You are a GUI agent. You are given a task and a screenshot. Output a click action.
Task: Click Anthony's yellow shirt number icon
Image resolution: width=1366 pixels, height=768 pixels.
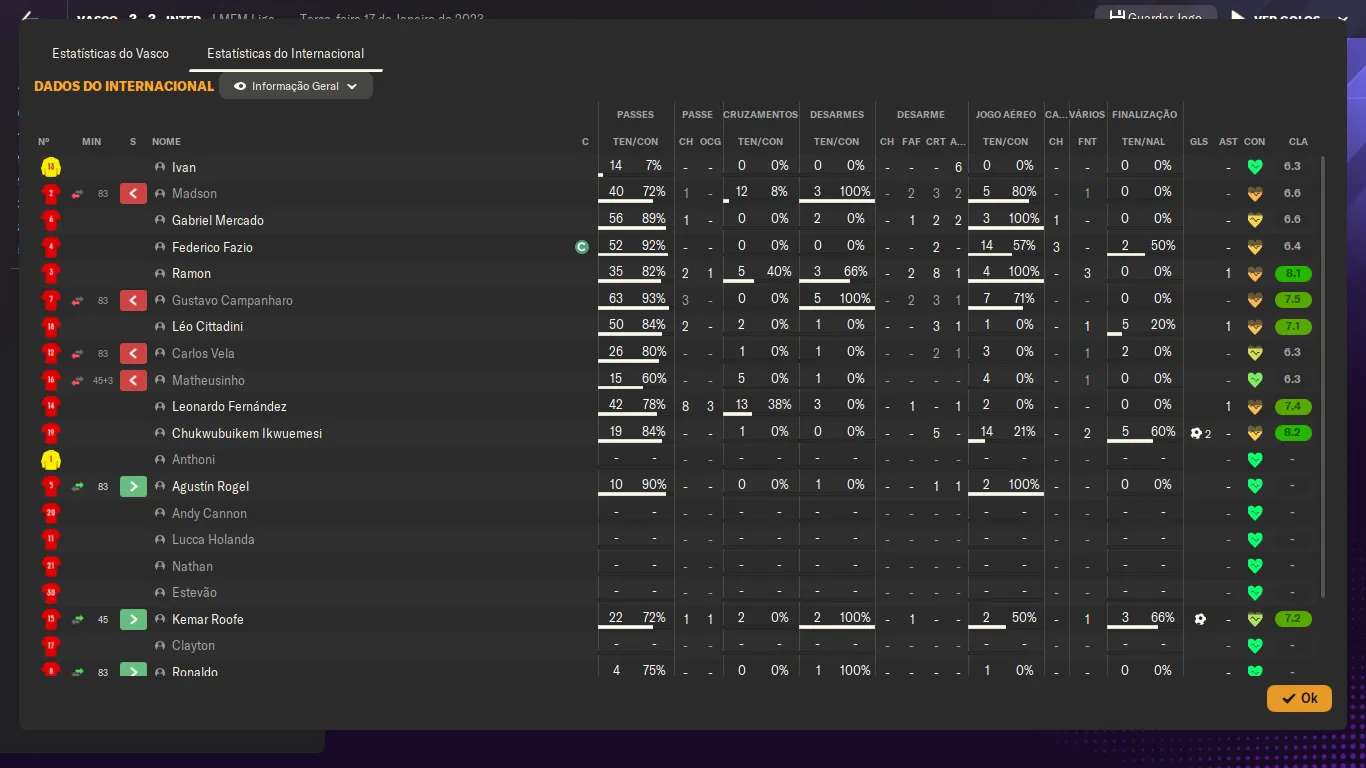pyautogui.click(x=51, y=460)
